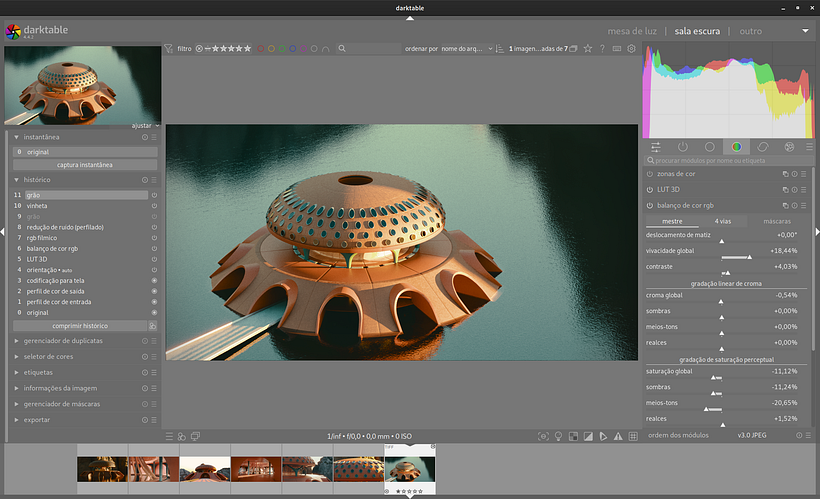The image size is (820, 499).
Task: Open global preferences gear icon
Action: click(x=631, y=48)
